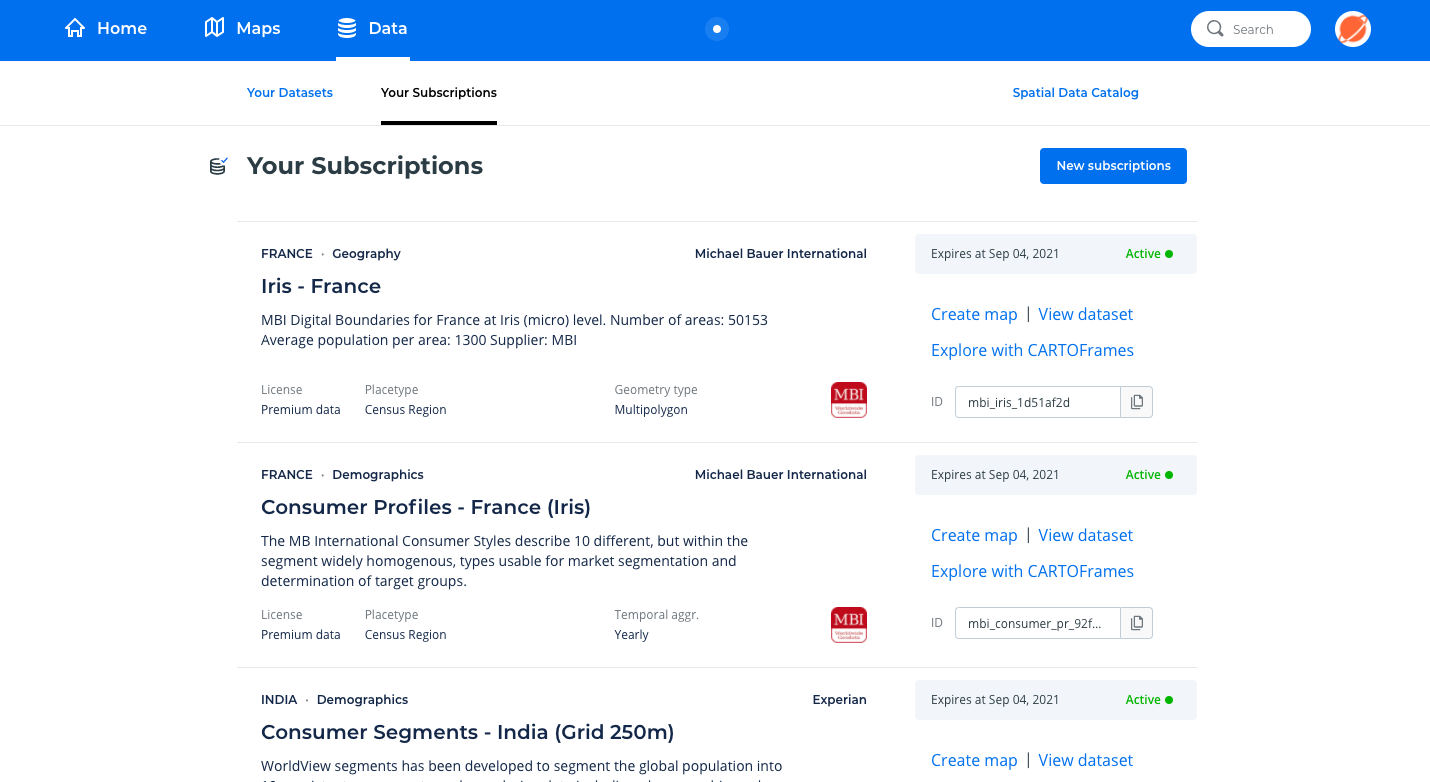Open Maps in top navigation
This screenshot has width=1430, height=782.
point(242,28)
